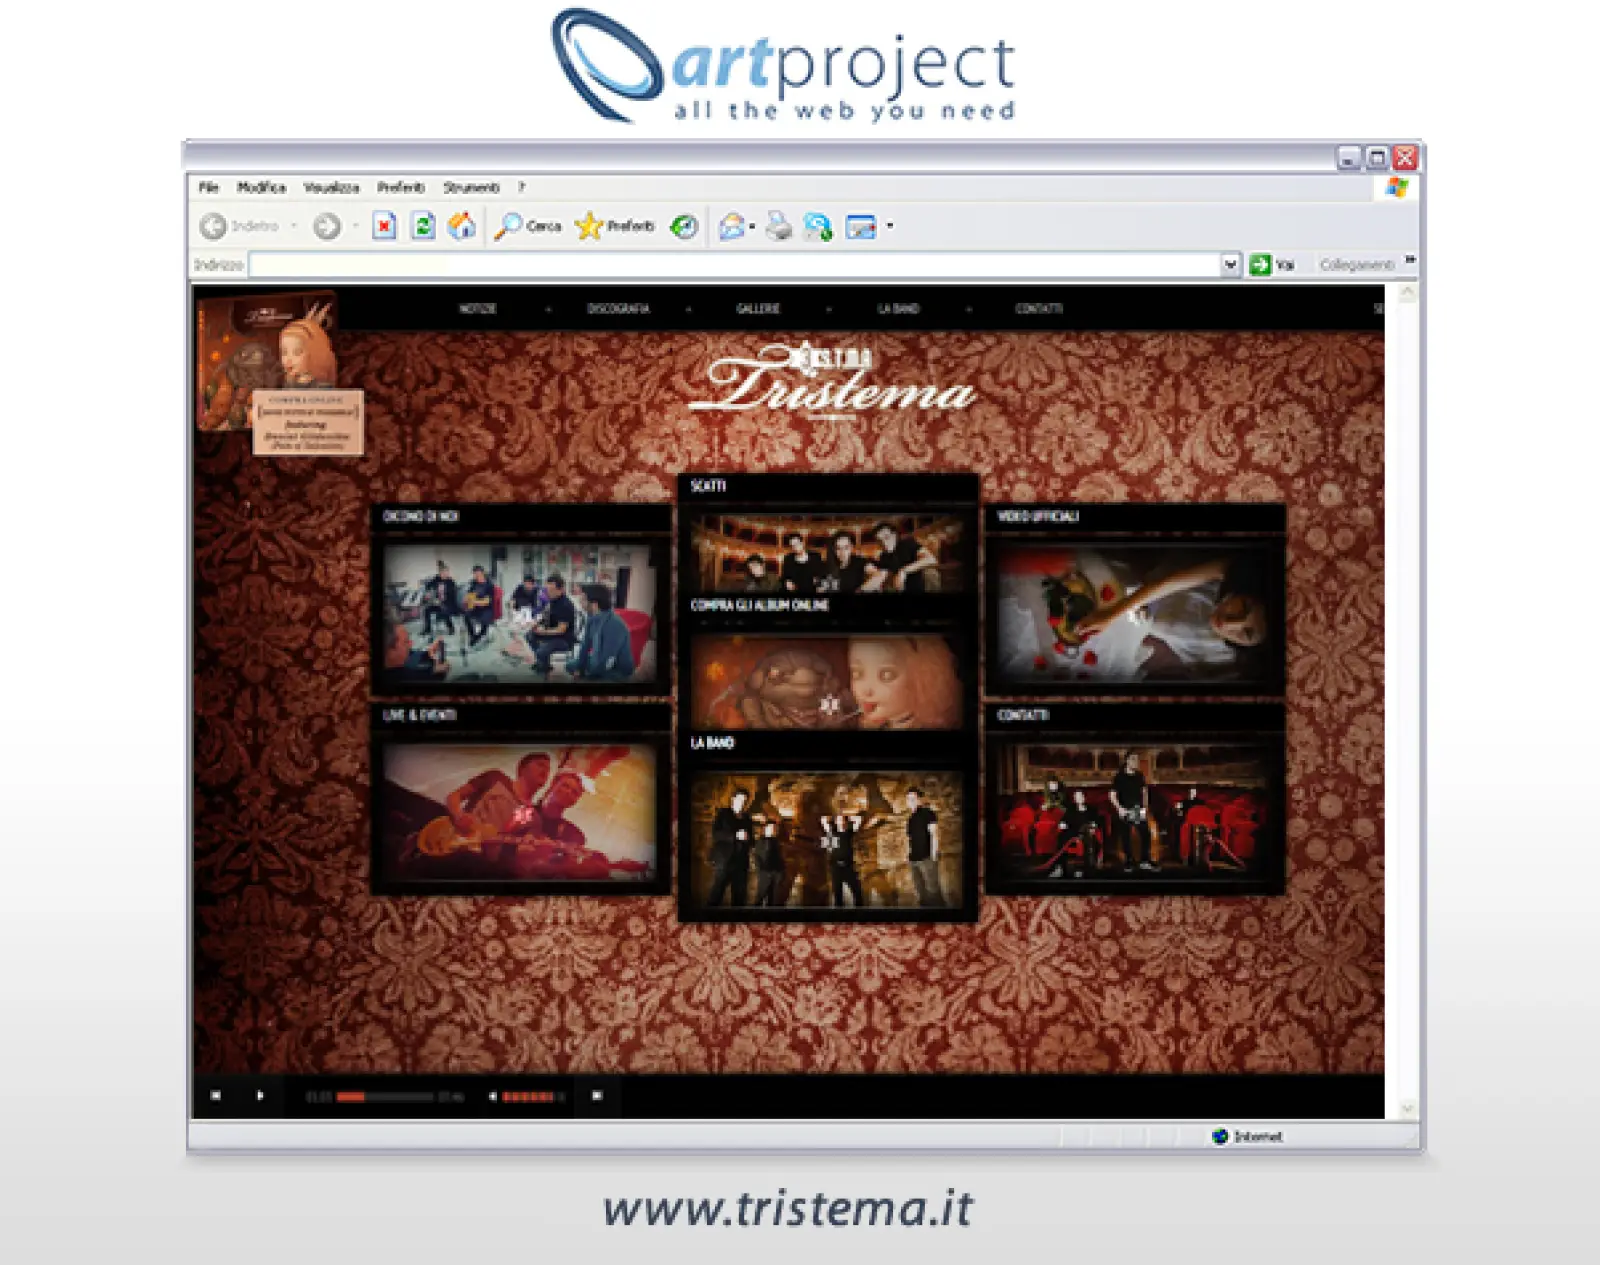Click the Messenger toolbar icon
Viewport: 1600px width, 1265px height.
818,227
